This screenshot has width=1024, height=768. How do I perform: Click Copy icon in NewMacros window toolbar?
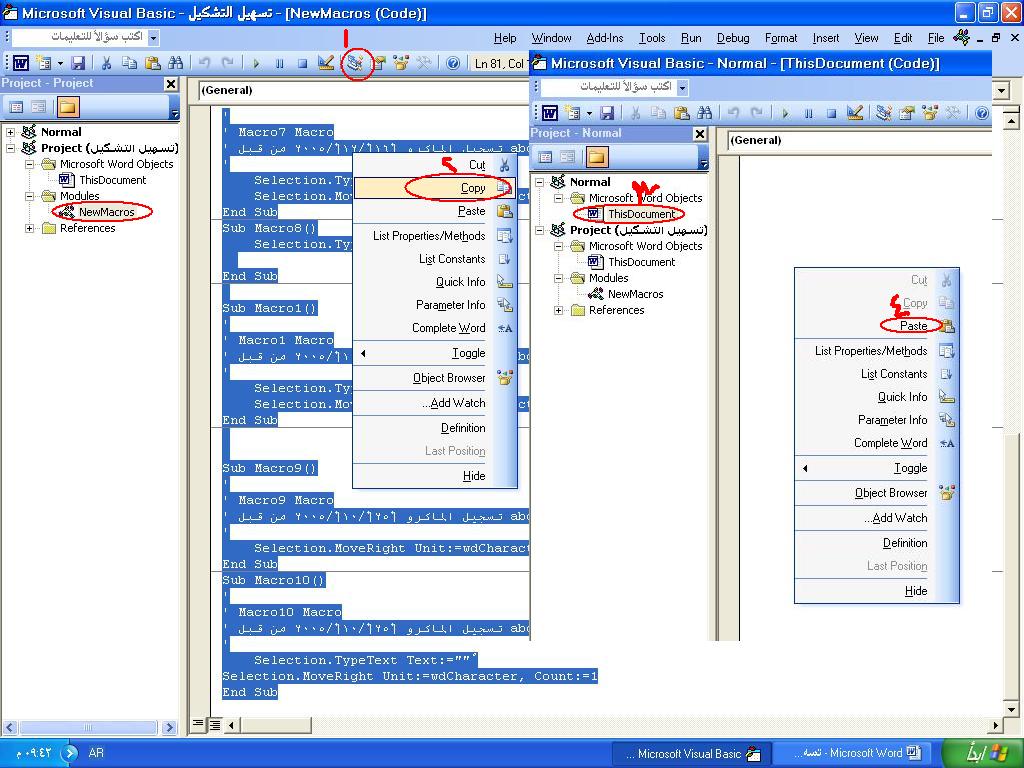(x=130, y=63)
